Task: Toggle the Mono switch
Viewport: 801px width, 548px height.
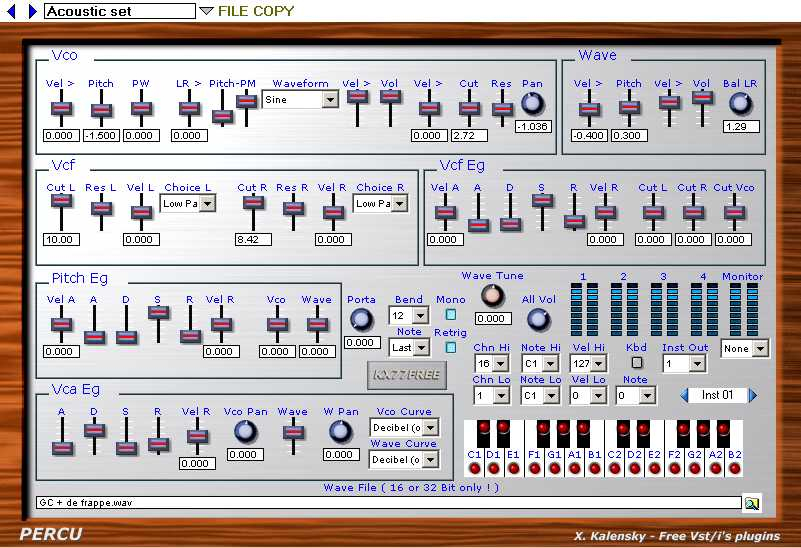Action: pos(451,314)
